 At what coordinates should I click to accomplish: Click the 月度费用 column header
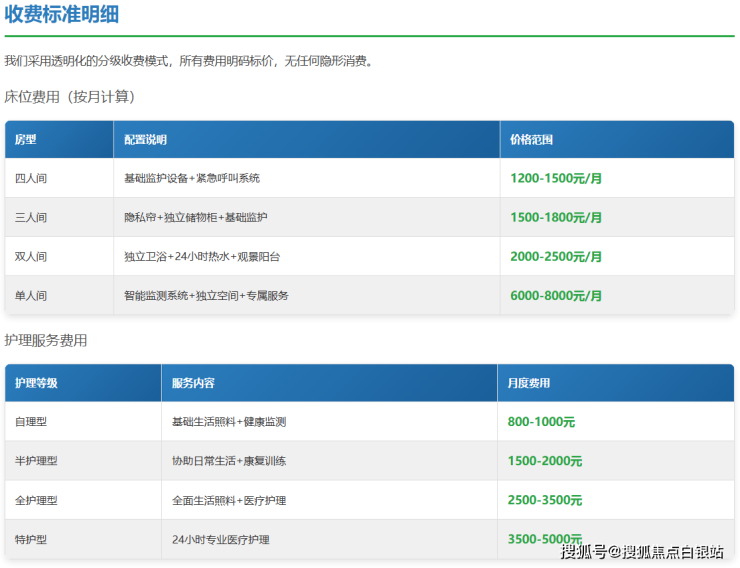coord(529,383)
